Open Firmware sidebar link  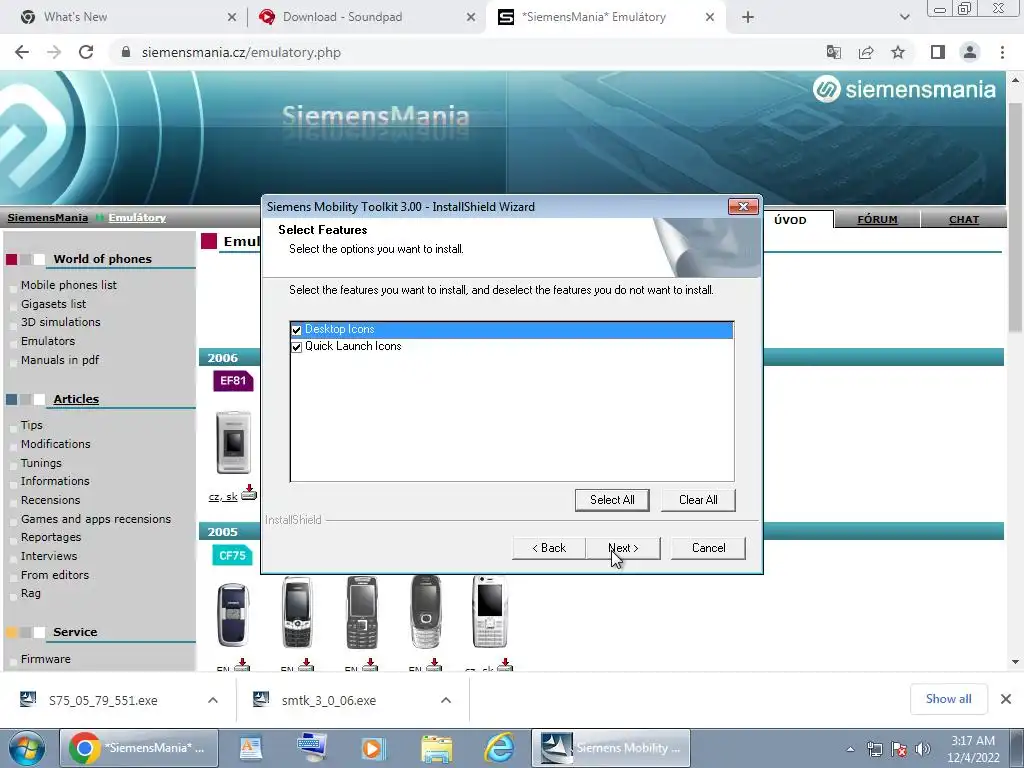point(46,659)
